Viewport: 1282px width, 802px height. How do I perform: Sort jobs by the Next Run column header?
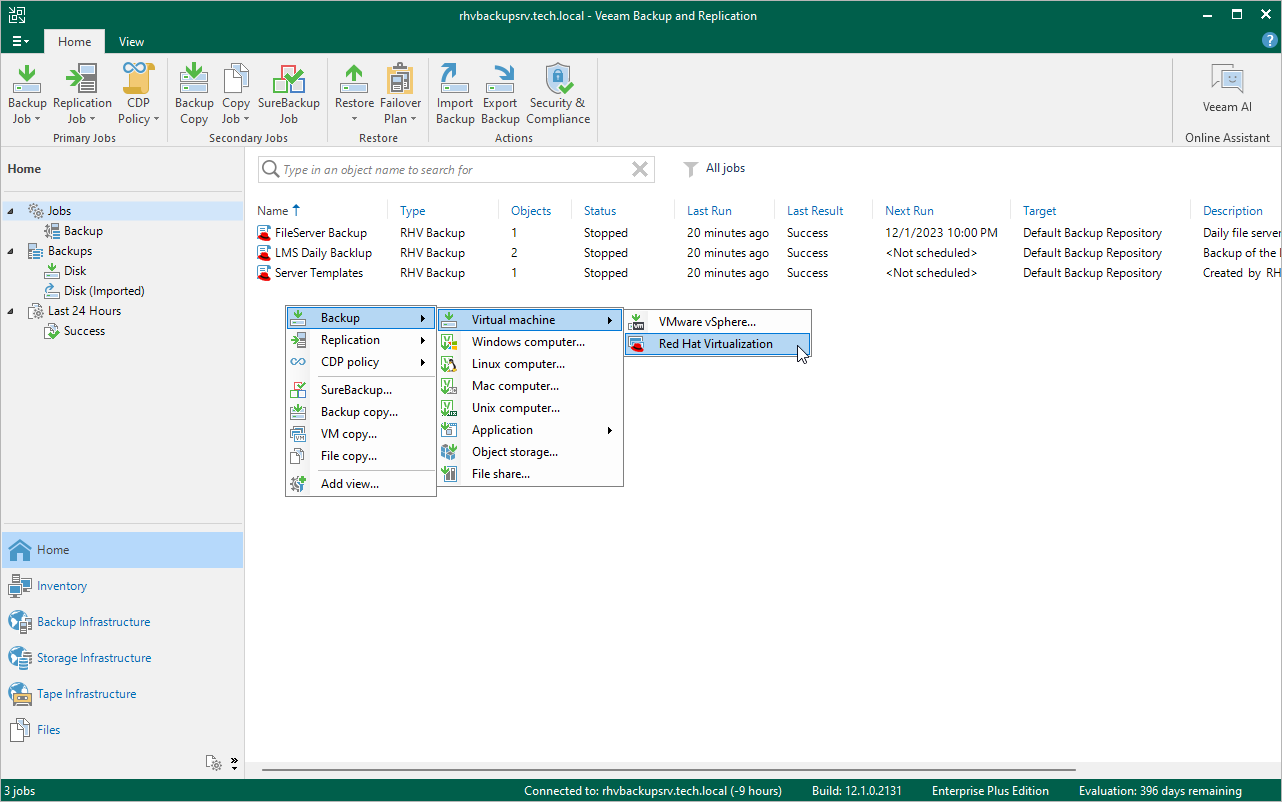909,211
